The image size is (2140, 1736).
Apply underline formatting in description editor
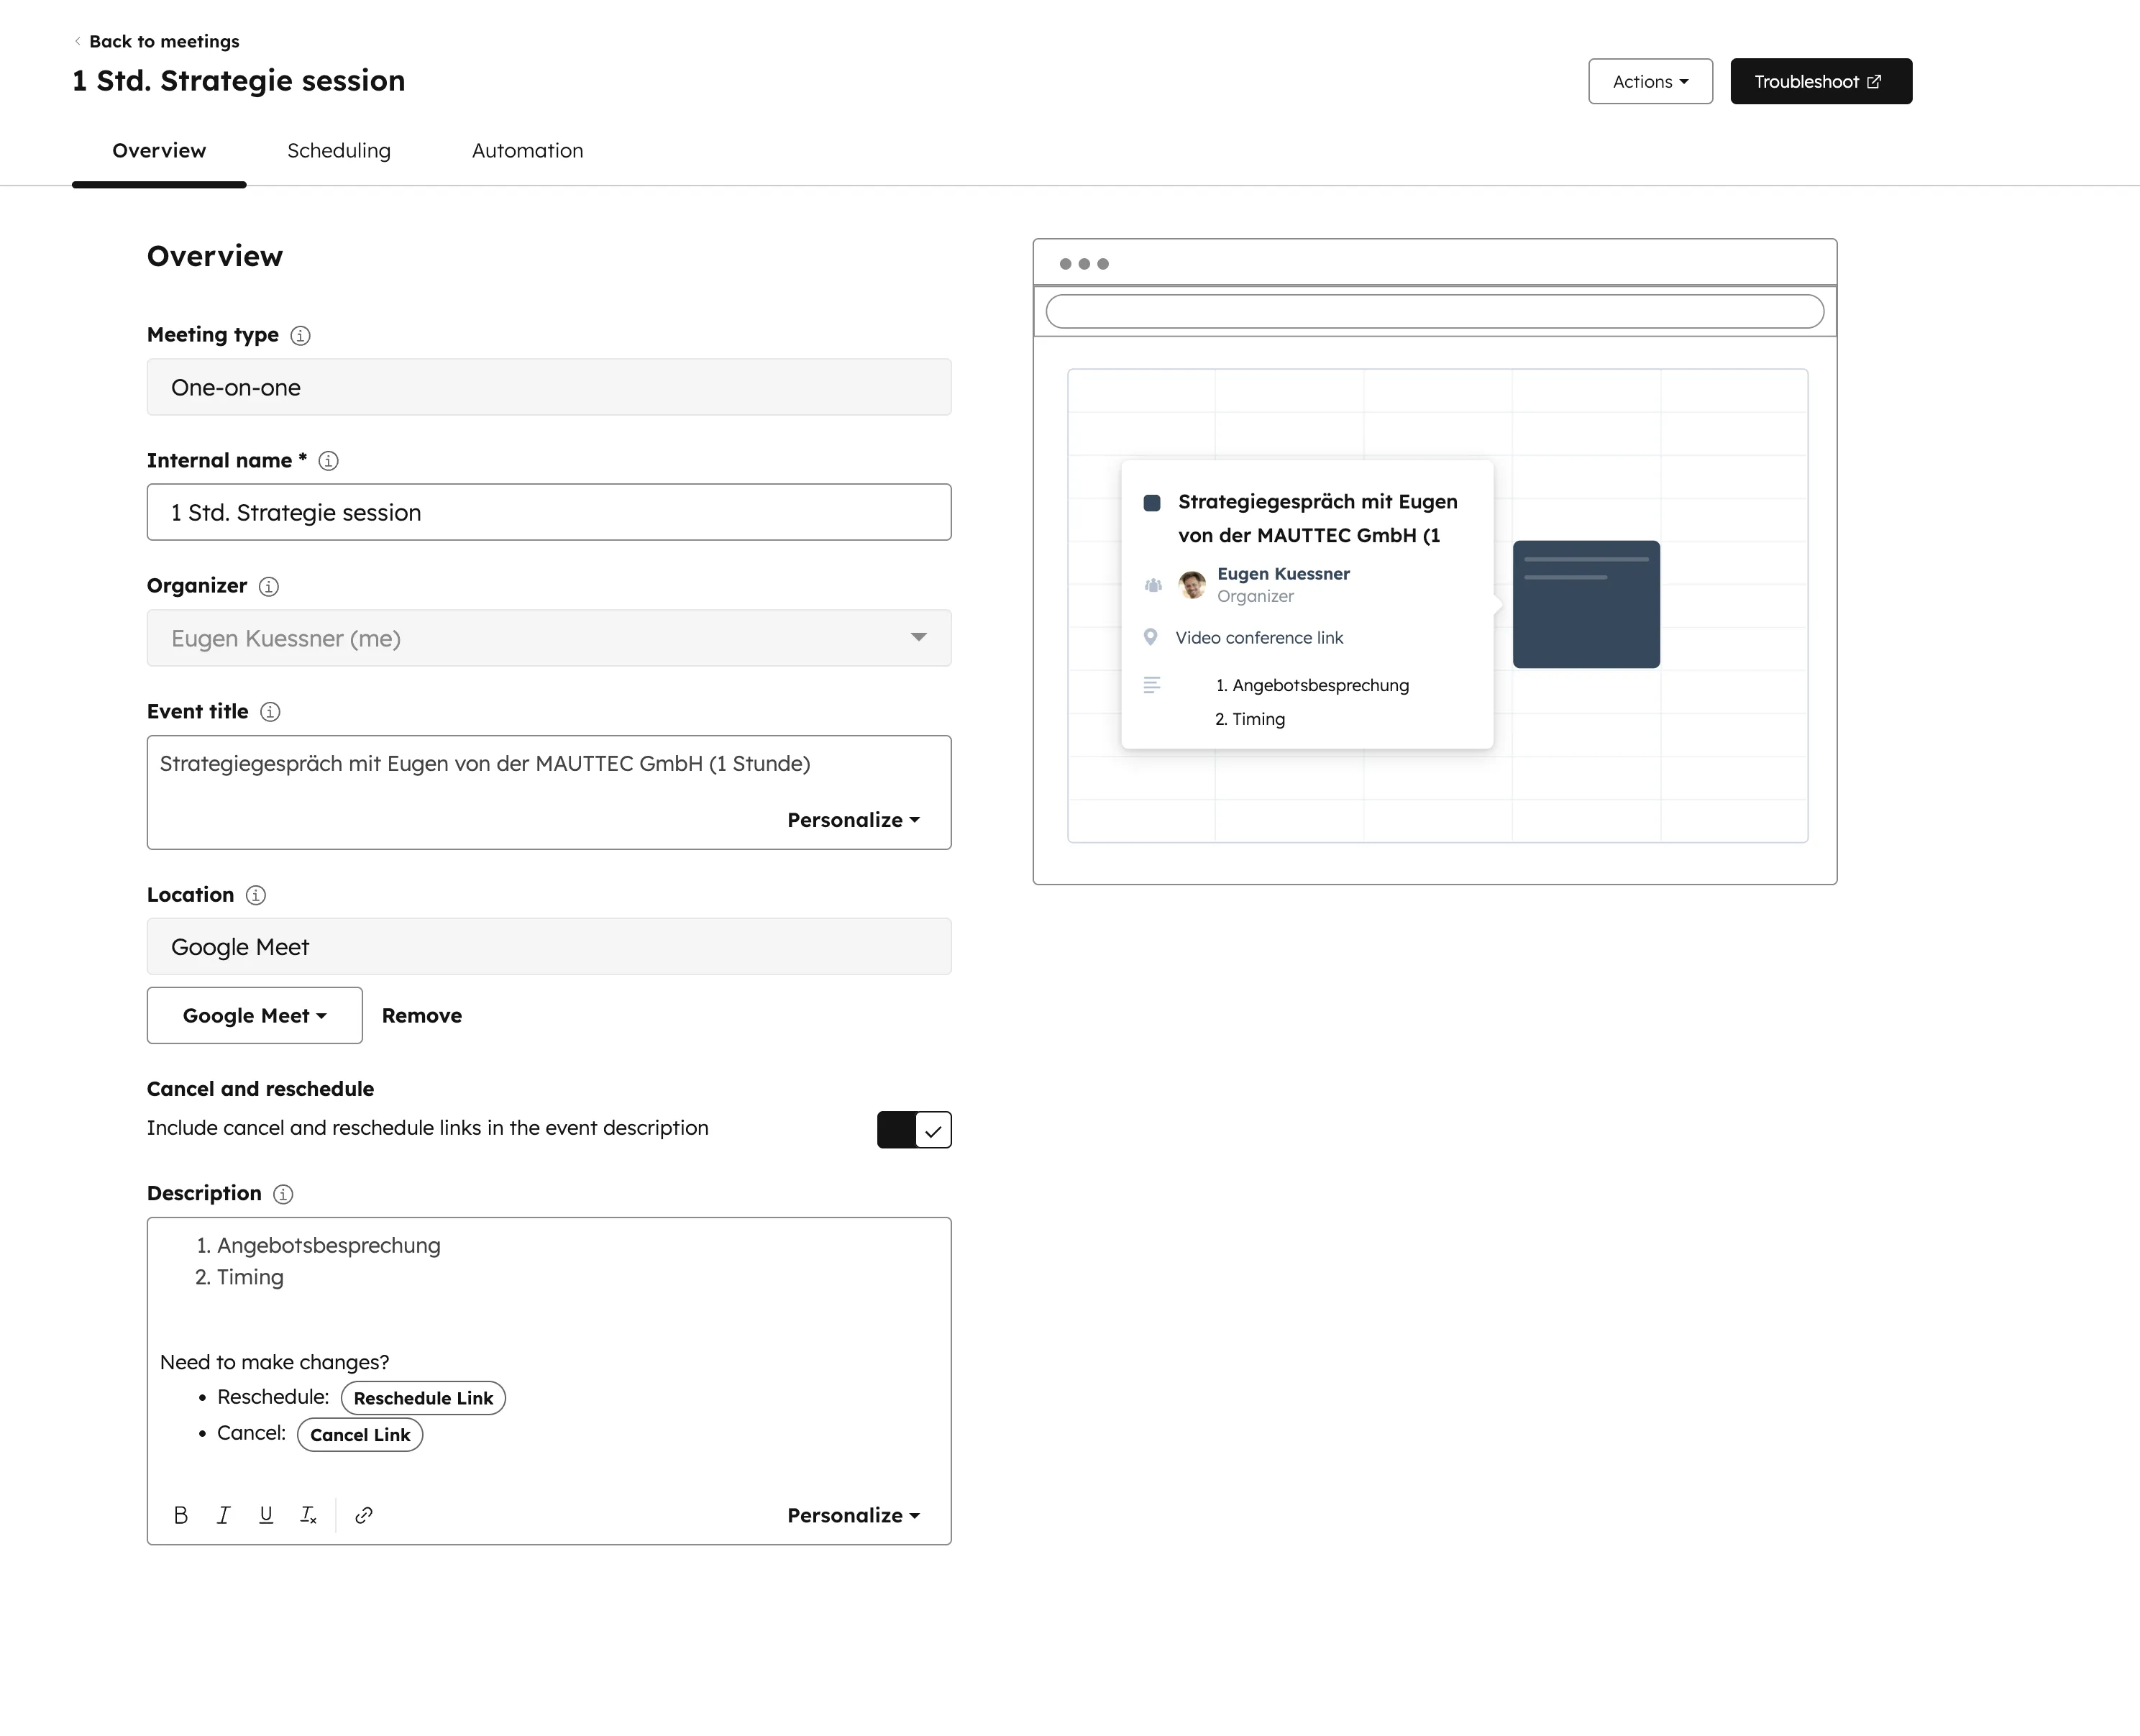pos(265,1514)
